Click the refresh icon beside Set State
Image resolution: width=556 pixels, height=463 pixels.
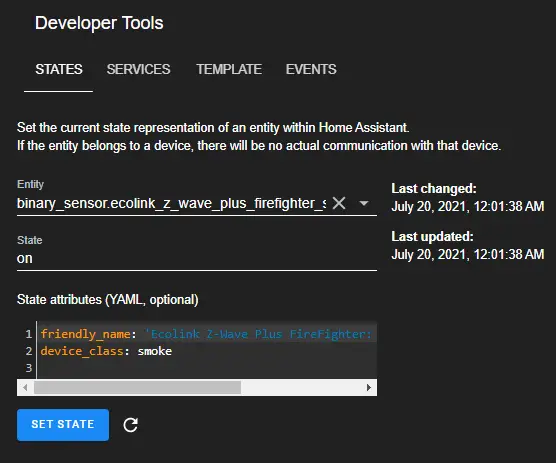130,425
